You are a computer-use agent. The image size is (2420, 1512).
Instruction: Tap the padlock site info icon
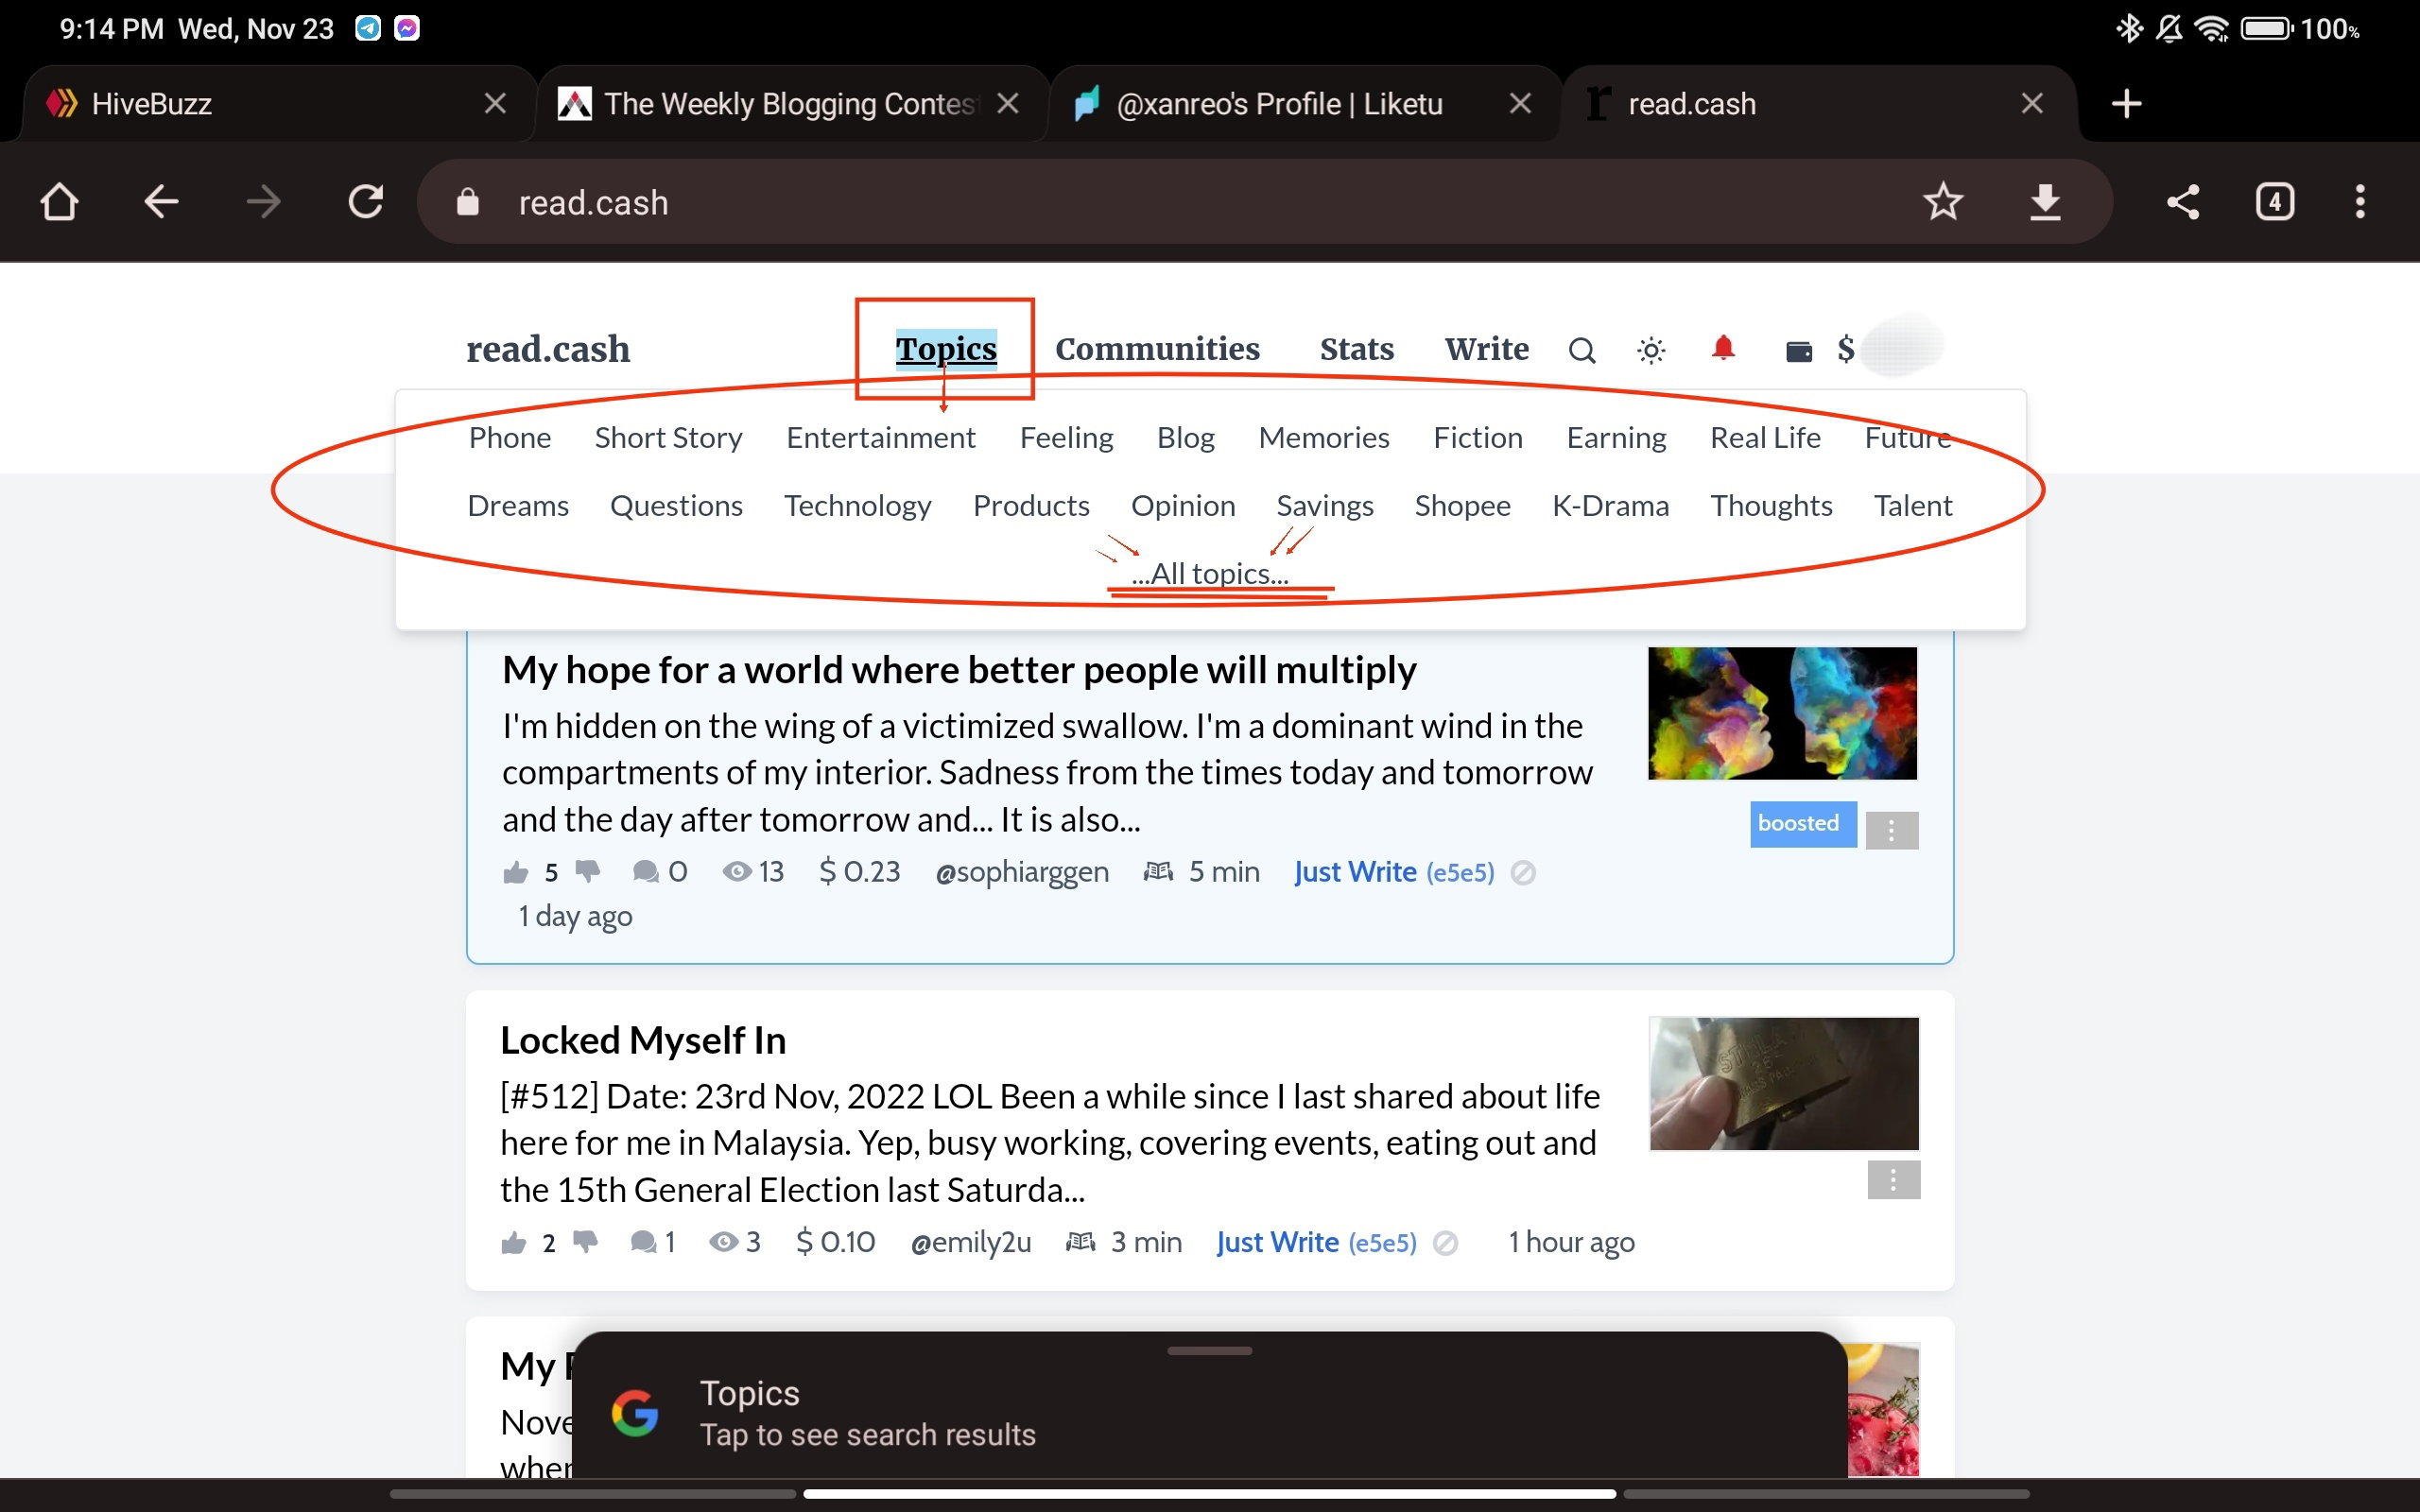(x=467, y=202)
